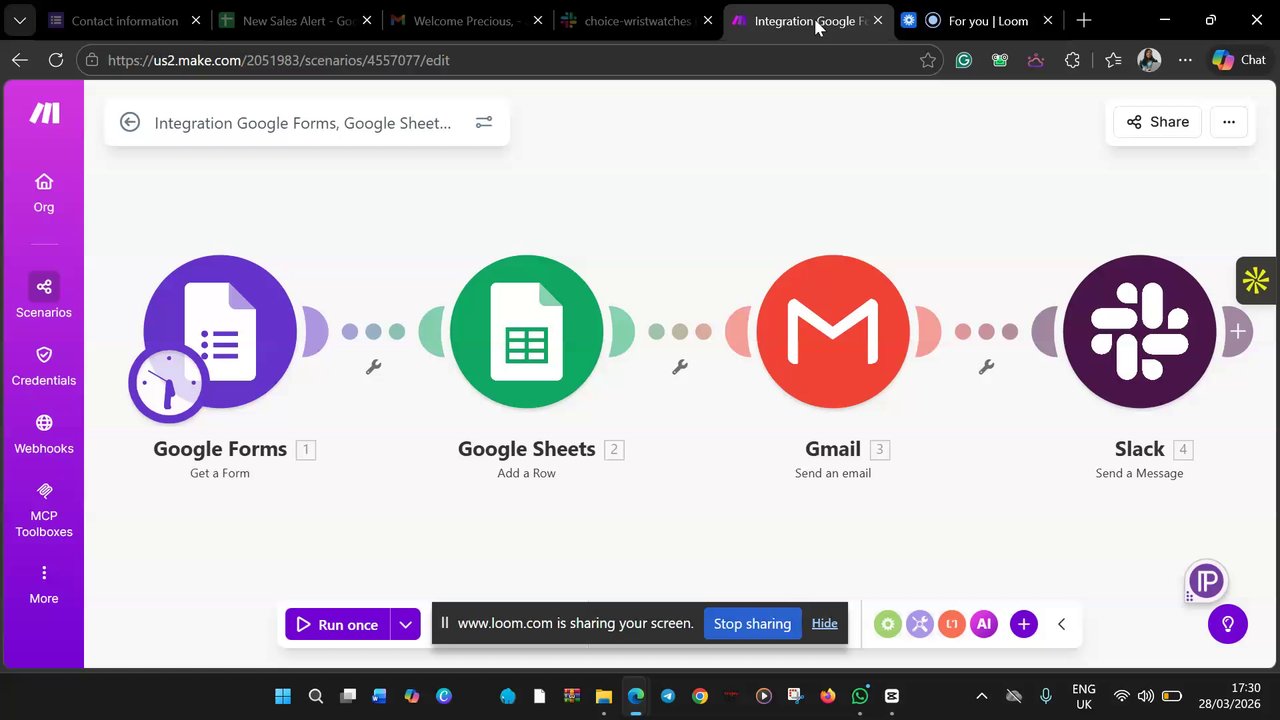Open More options in the sidebar
The width and height of the screenshot is (1280, 720).
point(44,584)
